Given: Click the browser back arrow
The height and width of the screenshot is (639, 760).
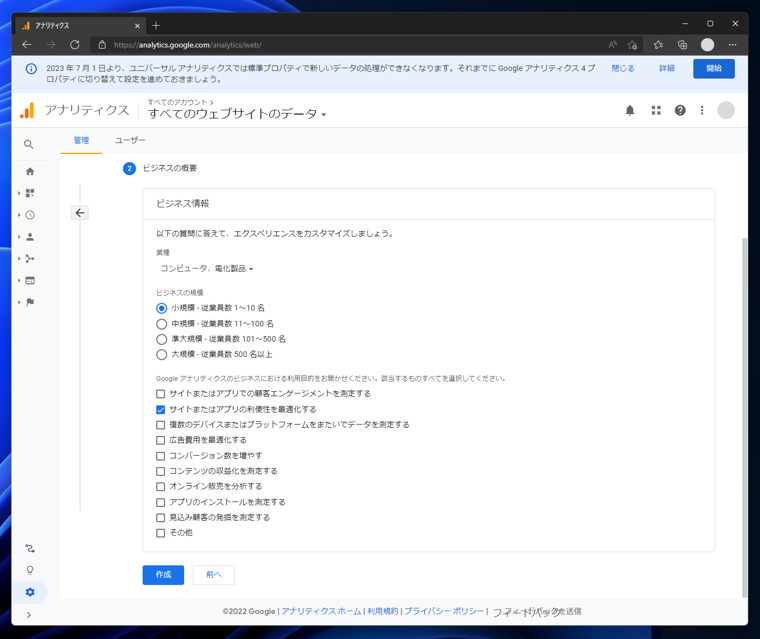Looking at the screenshot, I should tap(27, 45).
